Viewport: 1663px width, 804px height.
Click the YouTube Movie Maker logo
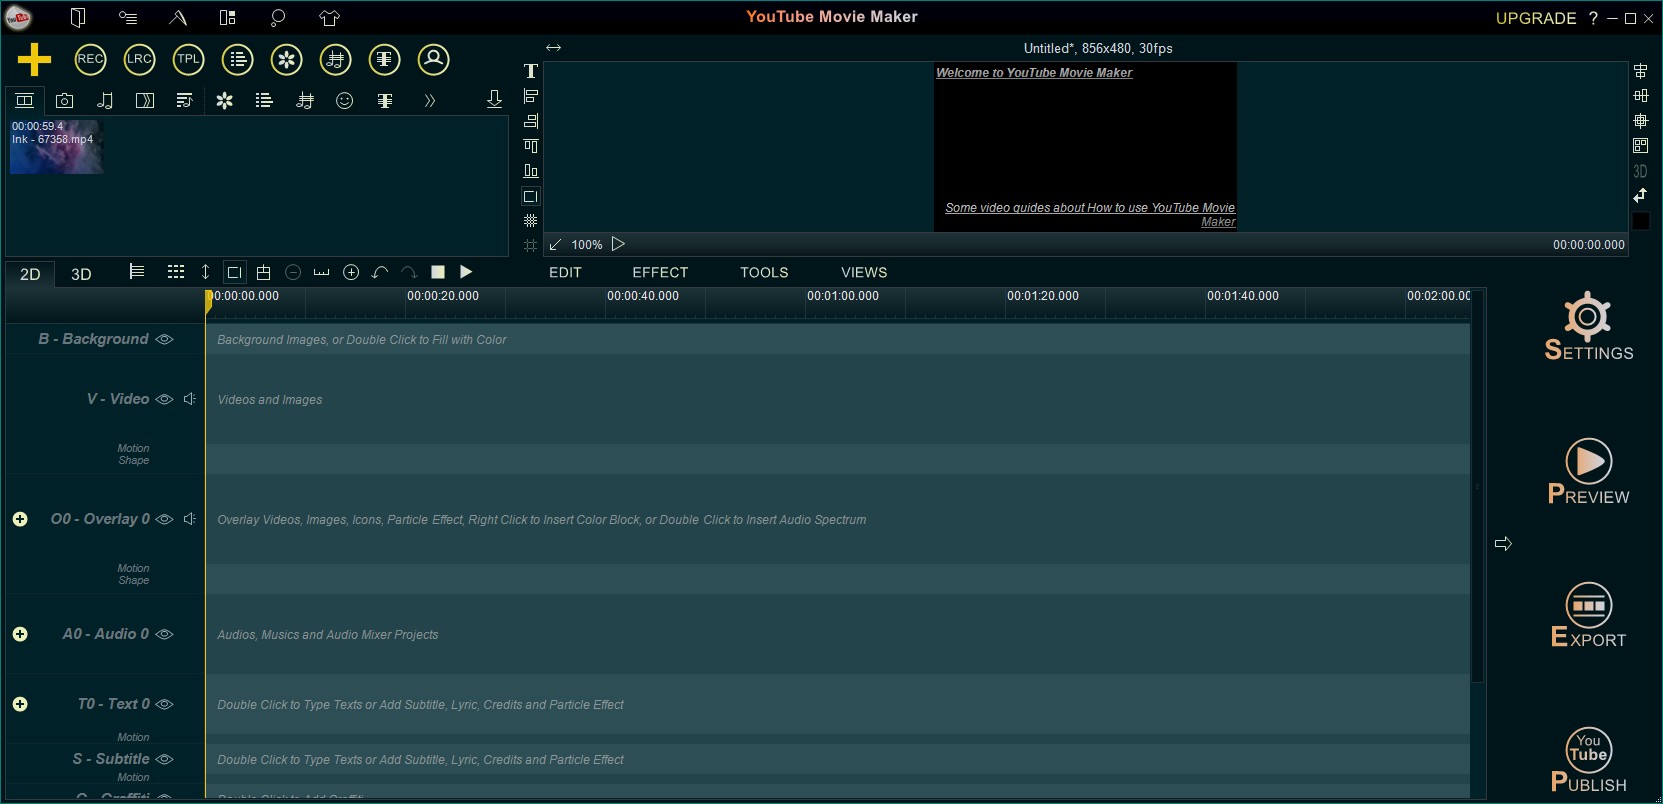pyautogui.click(x=18, y=18)
